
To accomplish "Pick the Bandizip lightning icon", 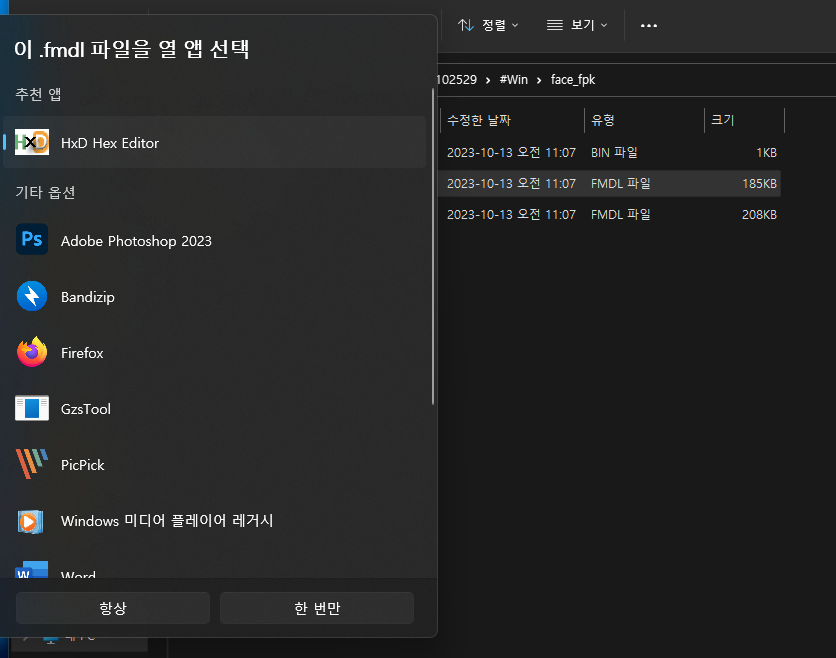I will coord(32,296).
